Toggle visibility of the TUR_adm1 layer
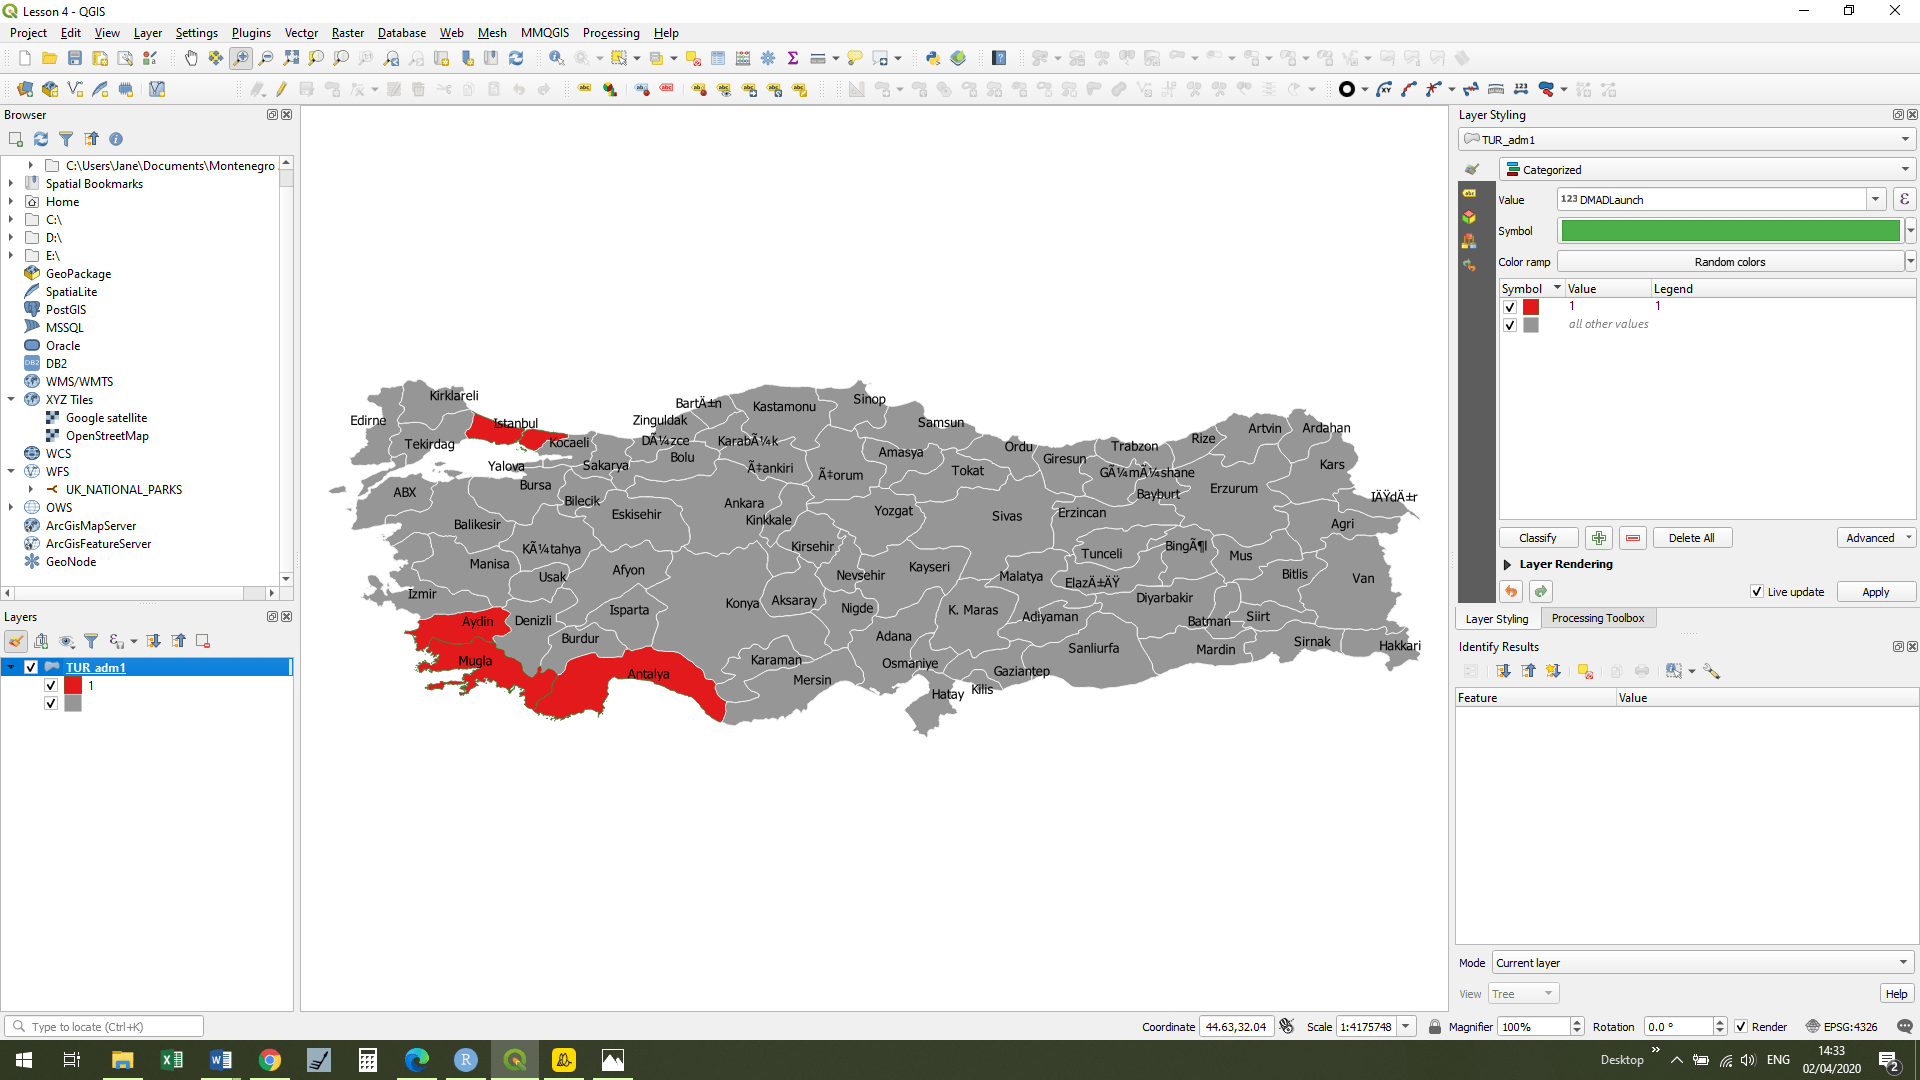The height and width of the screenshot is (1080, 1920). (x=31, y=667)
